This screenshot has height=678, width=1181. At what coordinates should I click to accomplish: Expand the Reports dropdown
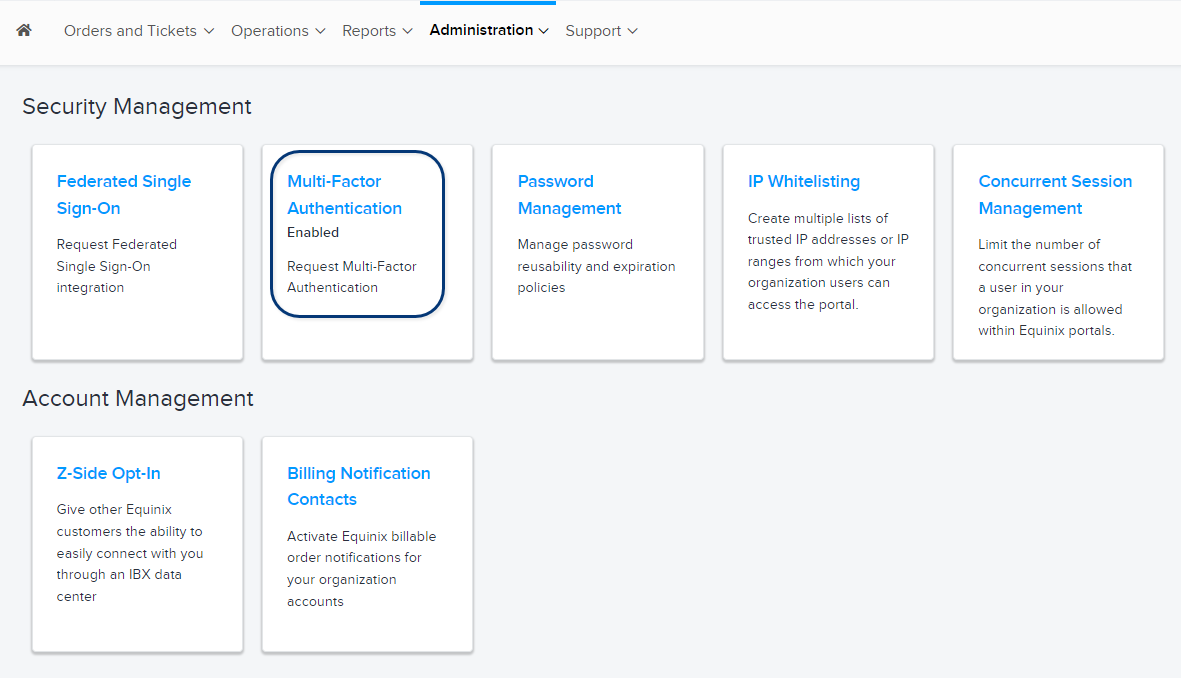tap(377, 31)
